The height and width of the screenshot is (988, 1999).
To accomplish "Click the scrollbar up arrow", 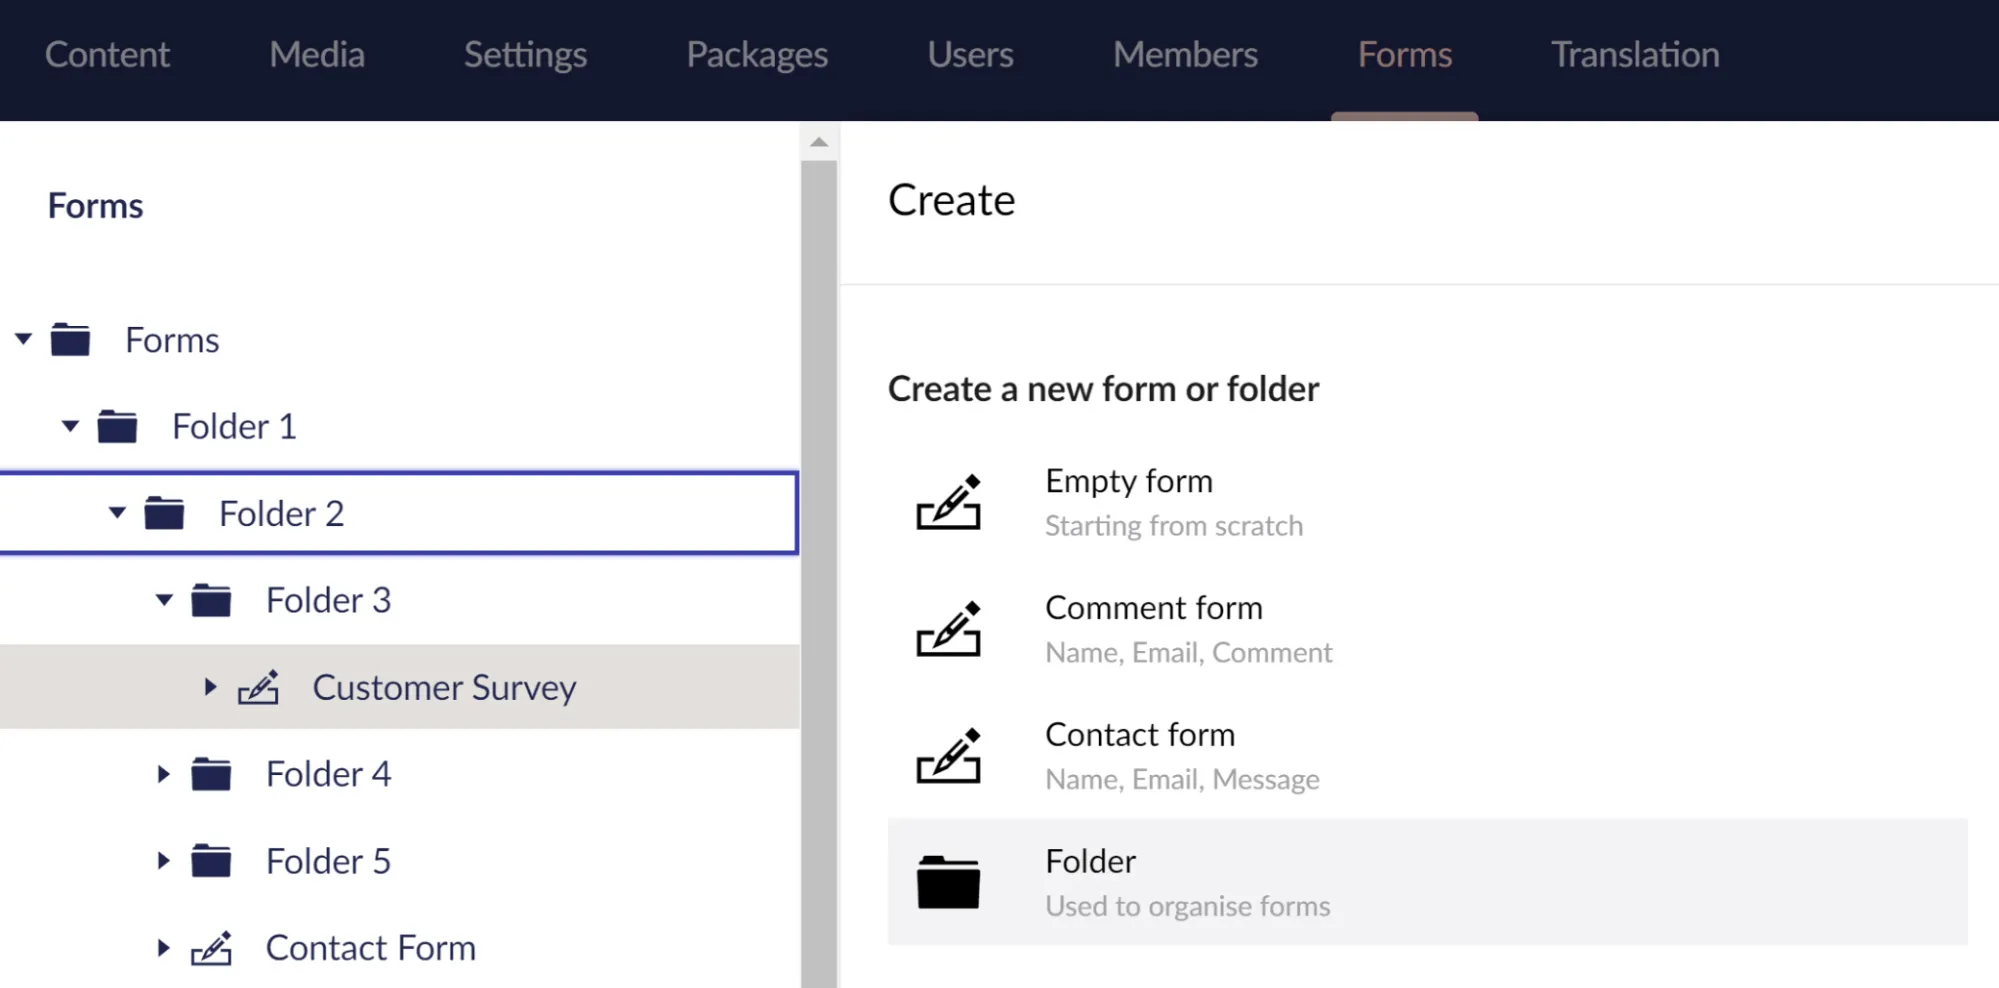I will pos(818,140).
